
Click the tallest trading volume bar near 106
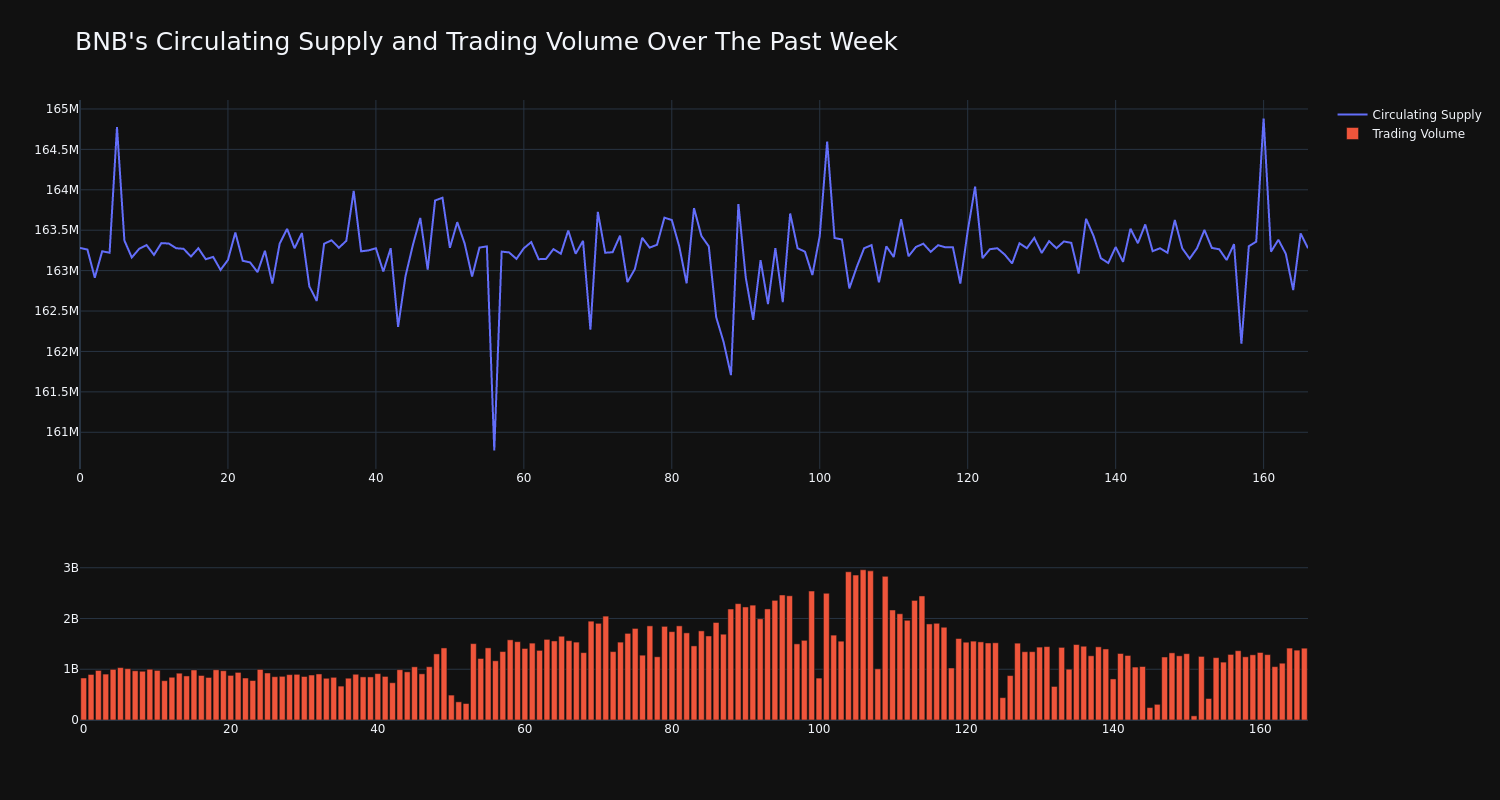[863, 645]
